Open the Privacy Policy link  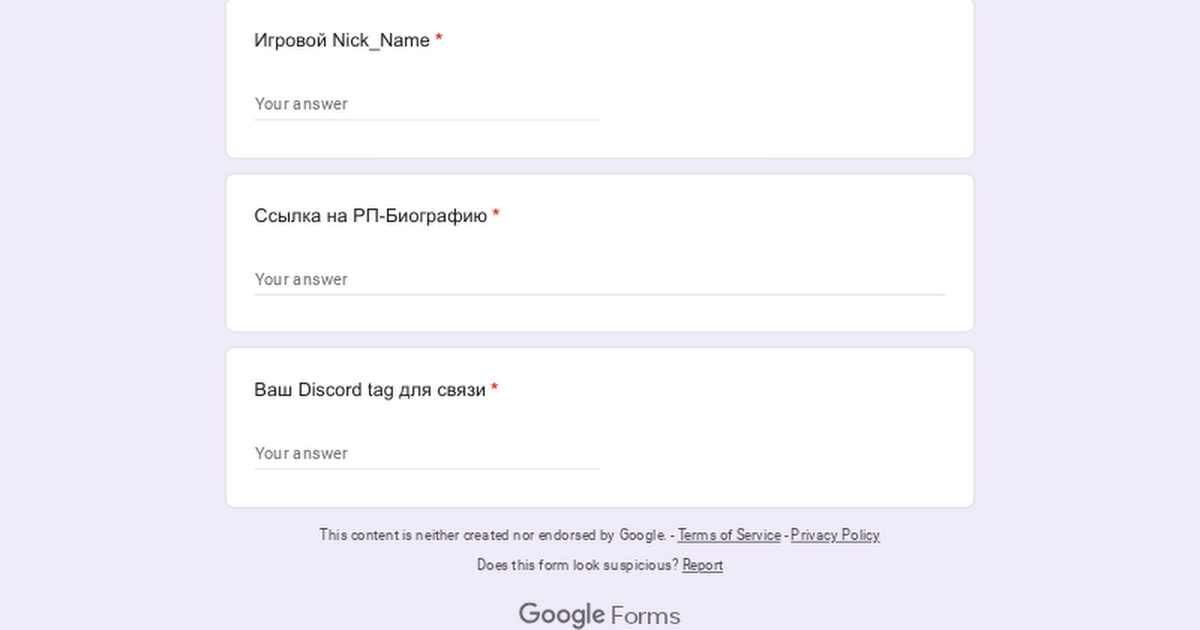click(835, 535)
